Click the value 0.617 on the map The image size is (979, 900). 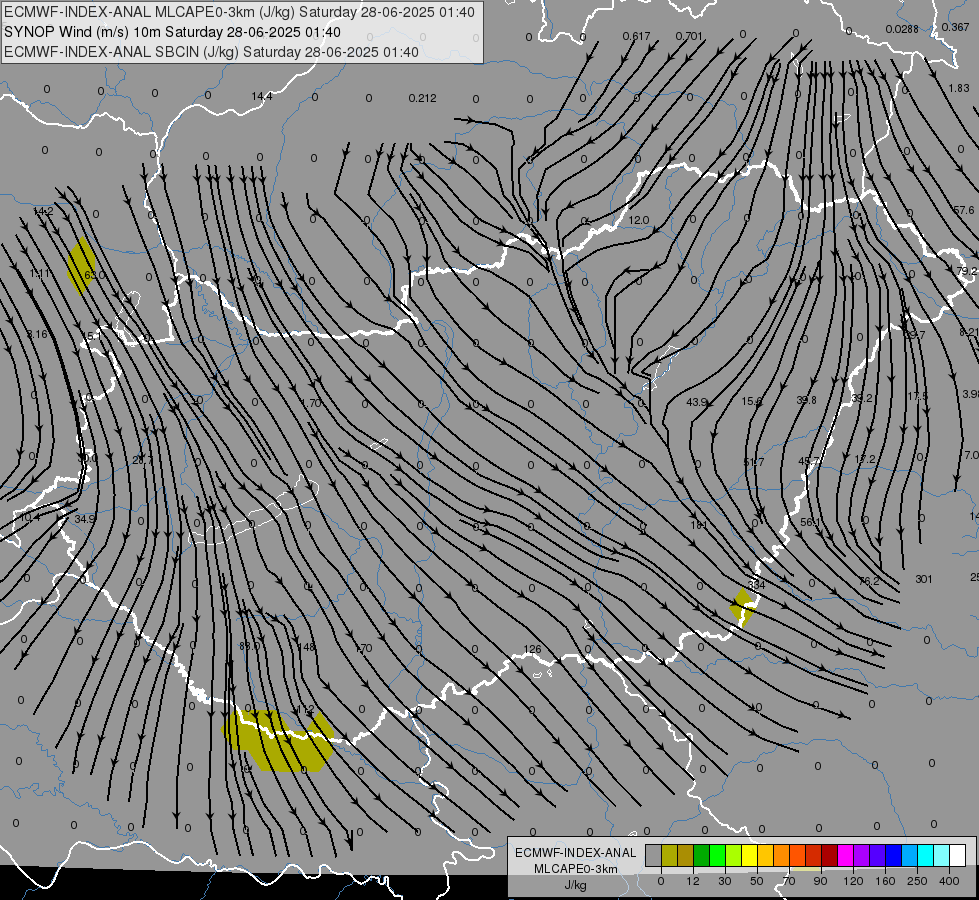pyautogui.click(x=636, y=36)
